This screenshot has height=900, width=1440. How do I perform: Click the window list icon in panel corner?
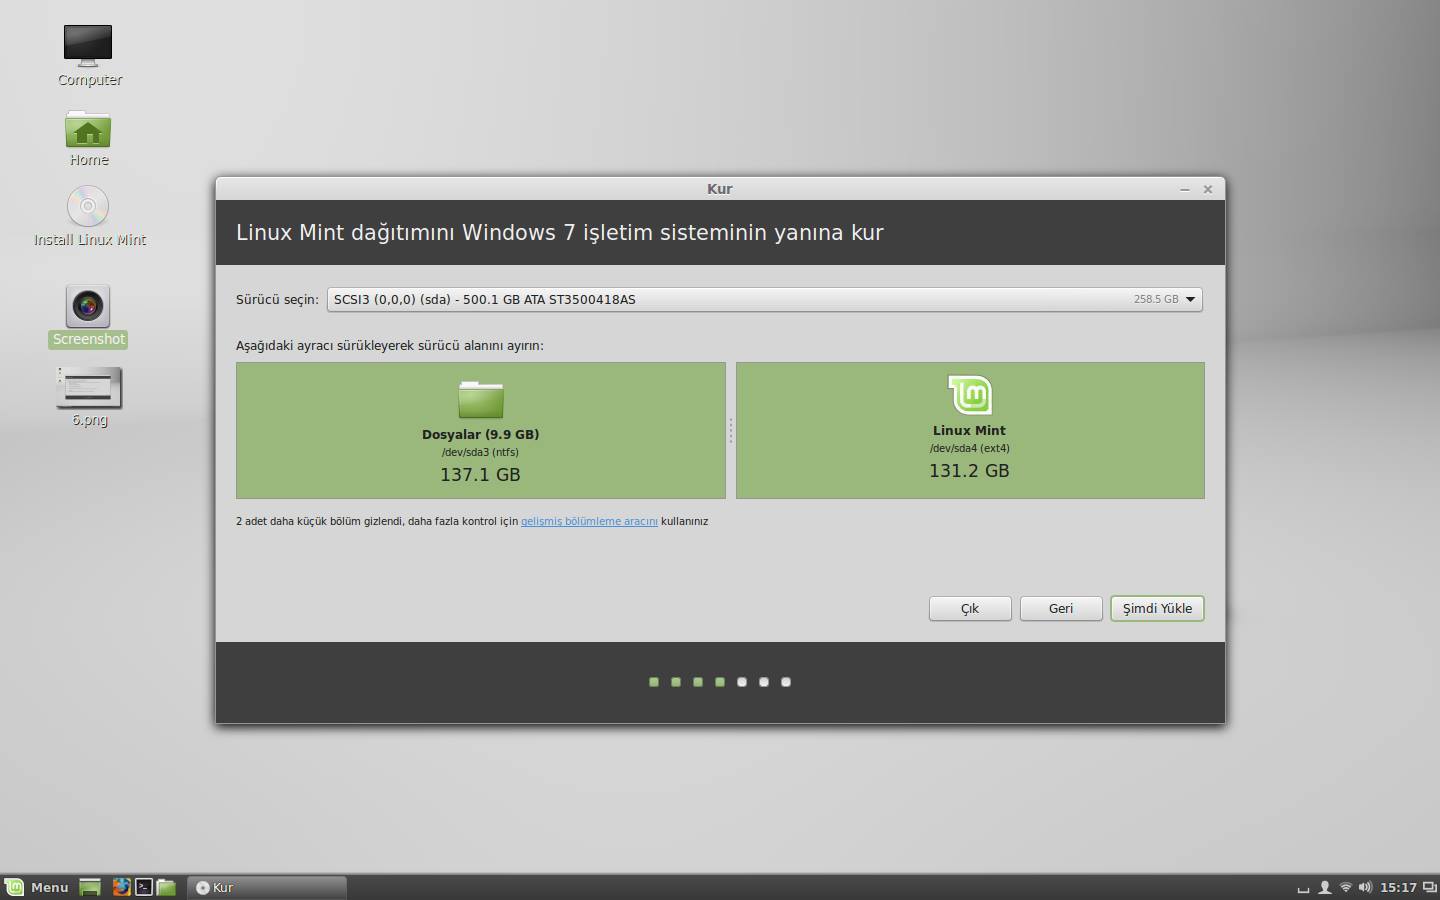[x=1430, y=887]
